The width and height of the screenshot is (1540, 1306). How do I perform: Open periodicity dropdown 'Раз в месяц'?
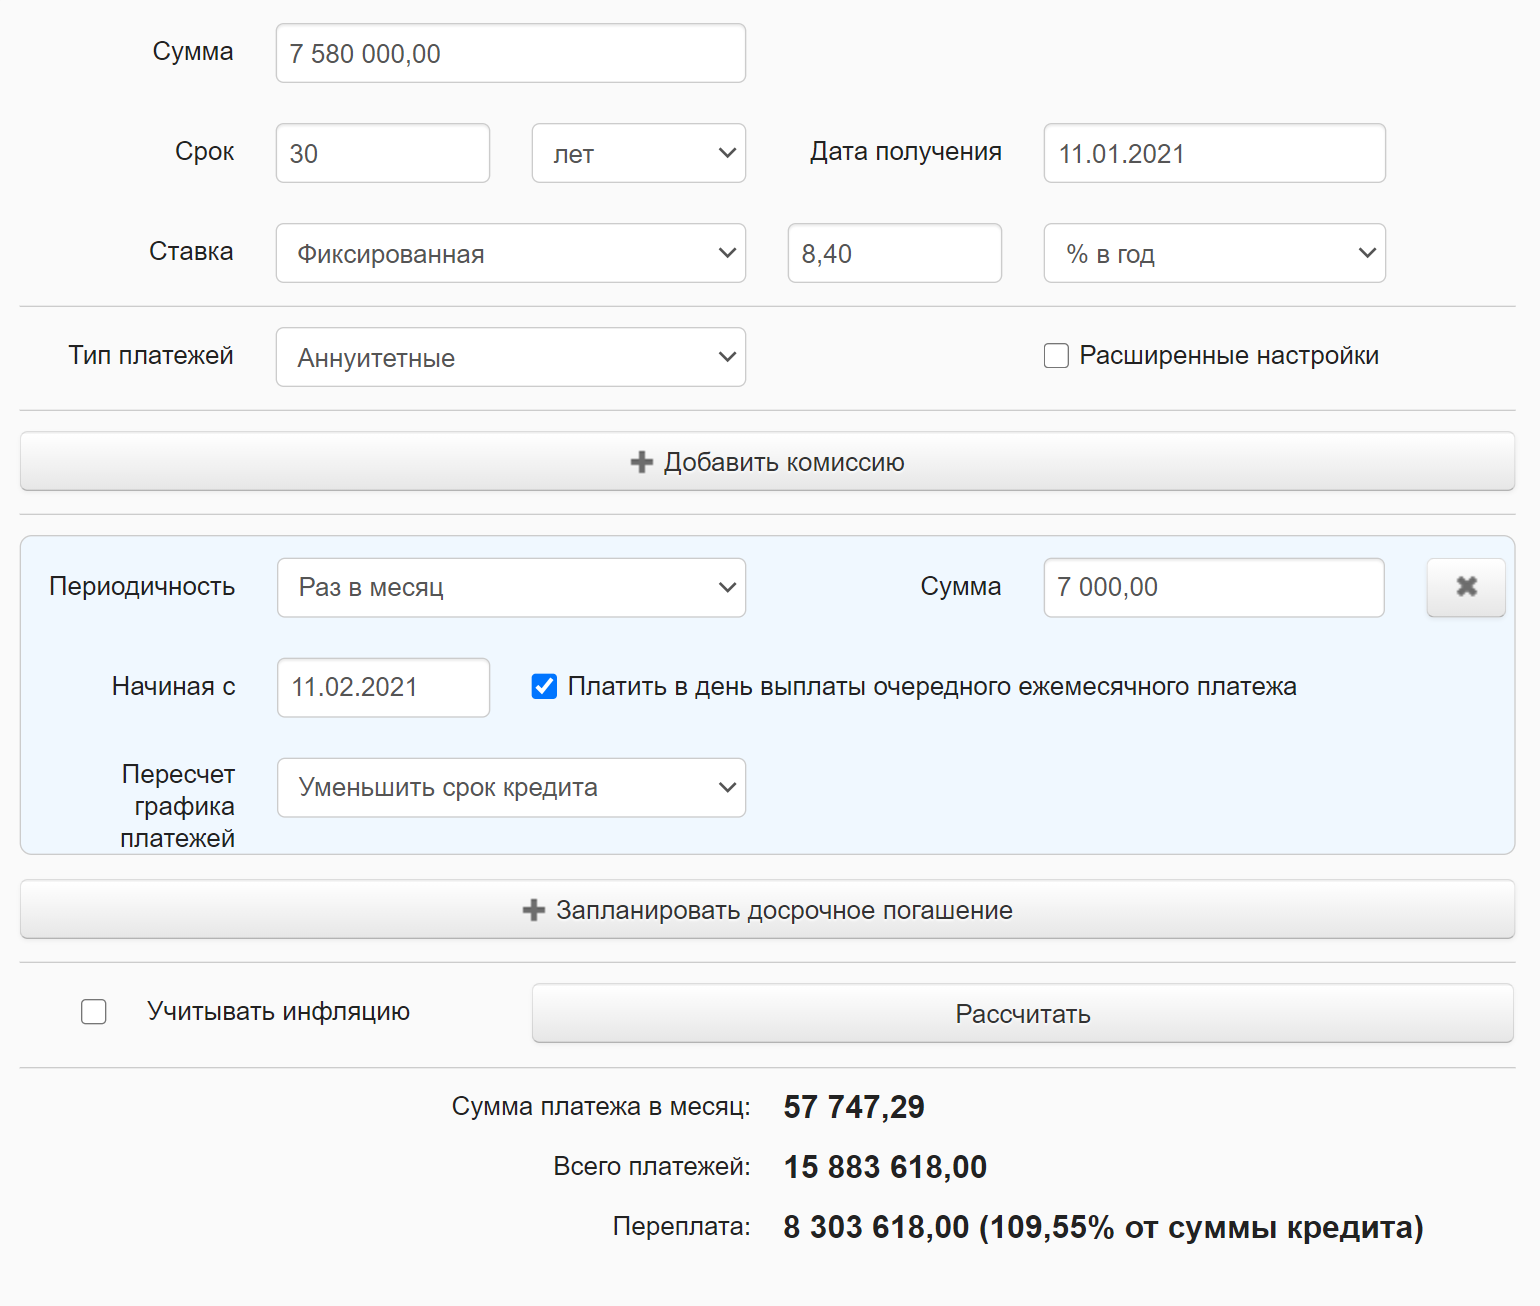point(511,587)
